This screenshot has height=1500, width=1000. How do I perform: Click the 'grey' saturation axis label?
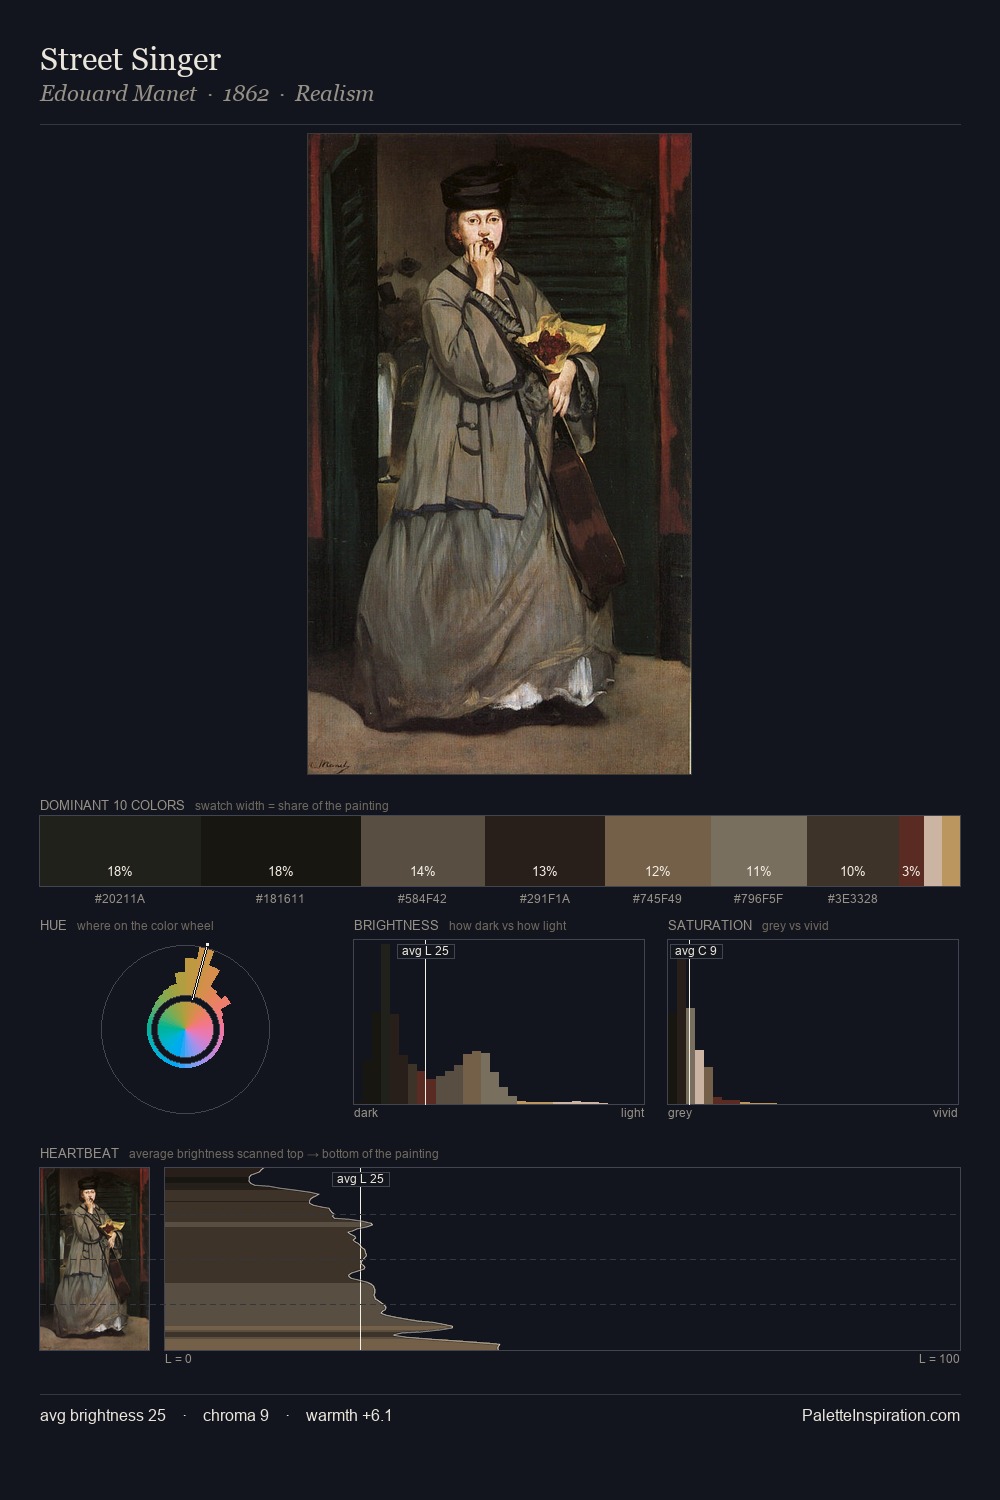pyautogui.click(x=680, y=1113)
